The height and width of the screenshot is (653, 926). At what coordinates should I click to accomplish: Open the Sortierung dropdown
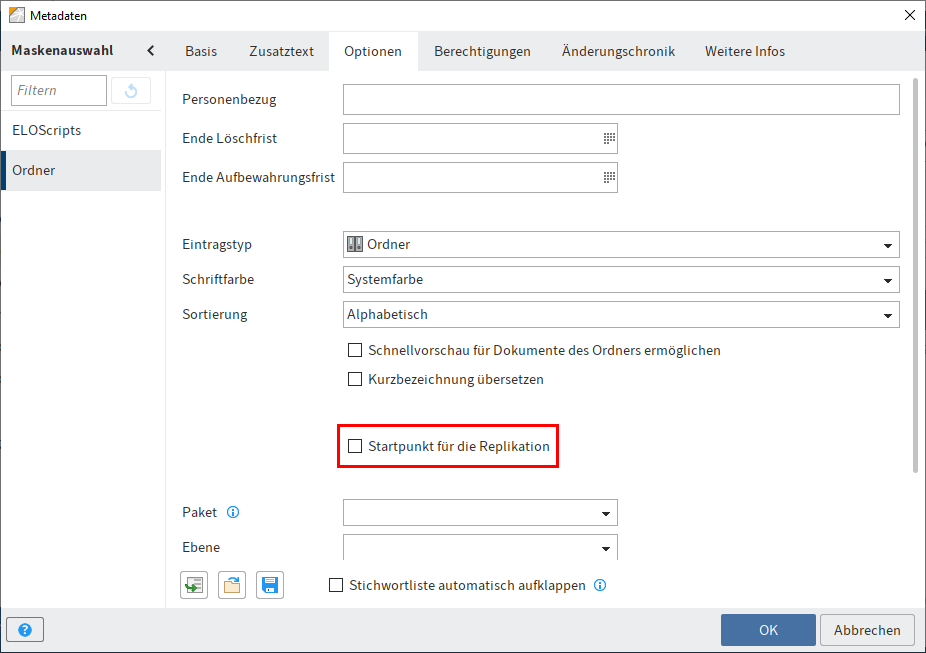click(621, 315)
